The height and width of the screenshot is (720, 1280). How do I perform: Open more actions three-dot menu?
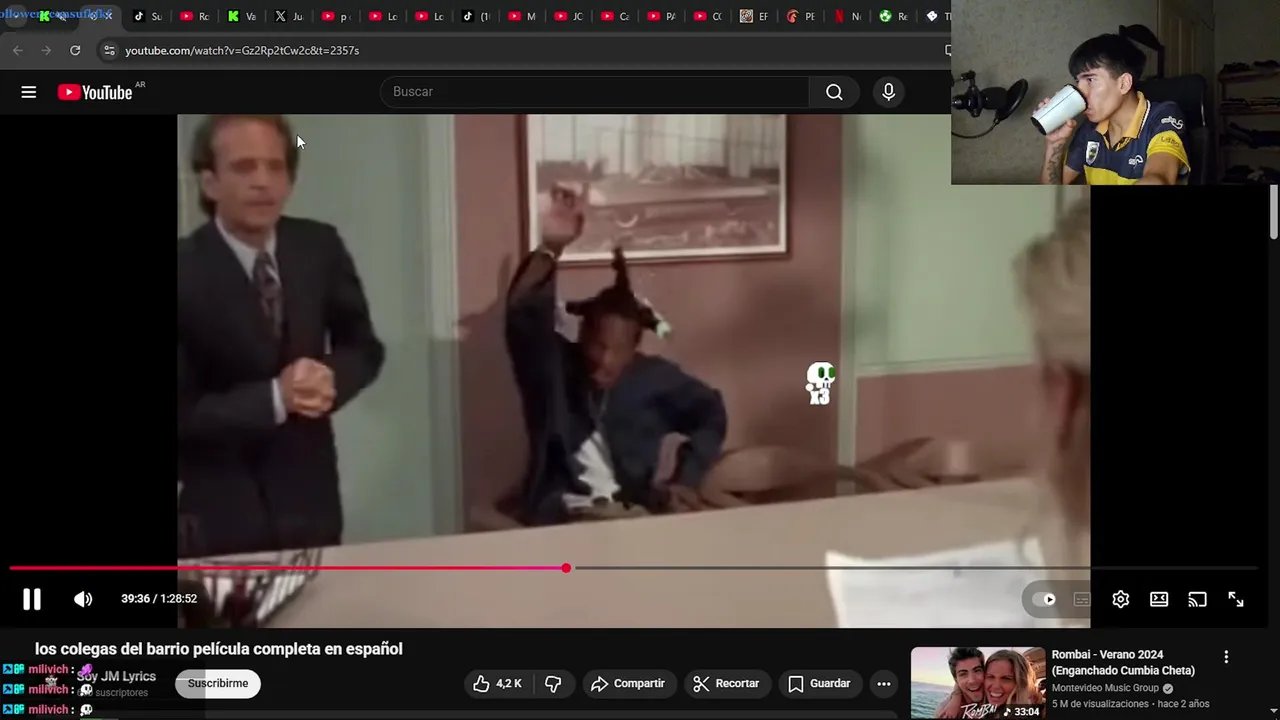(884, 684)
